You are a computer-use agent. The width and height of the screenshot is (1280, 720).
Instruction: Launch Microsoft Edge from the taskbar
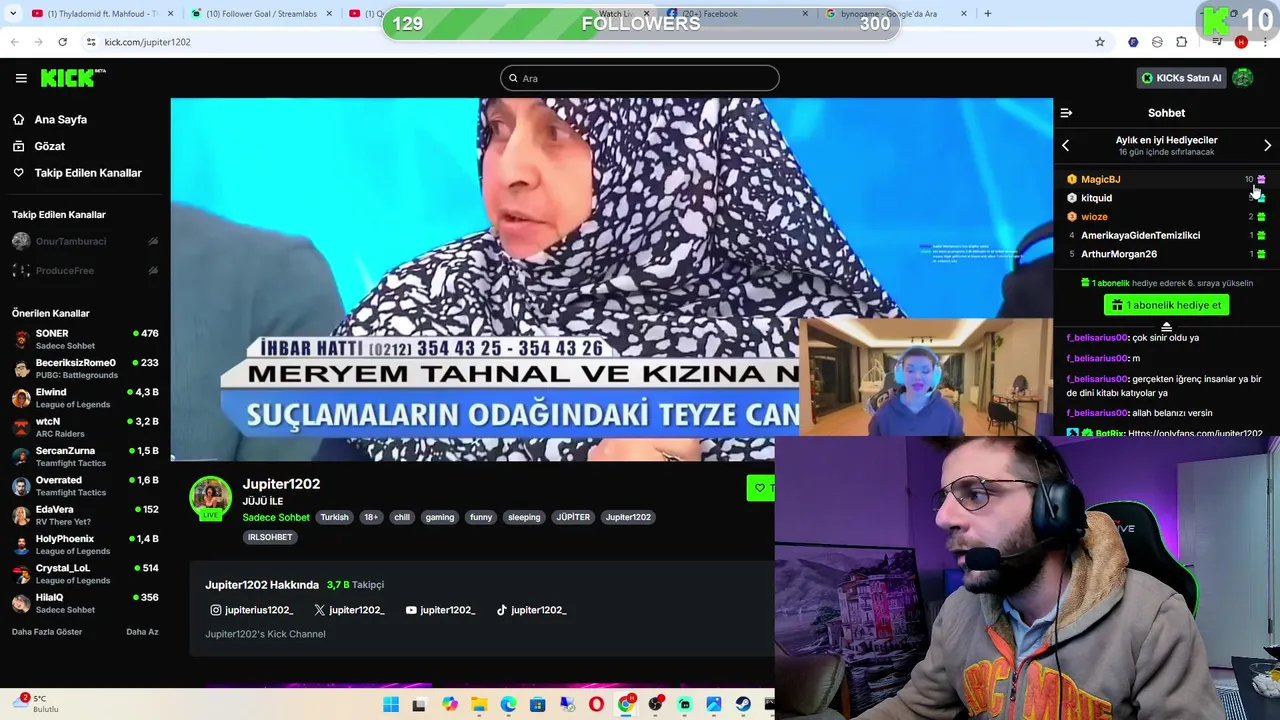tap(508, 705)
